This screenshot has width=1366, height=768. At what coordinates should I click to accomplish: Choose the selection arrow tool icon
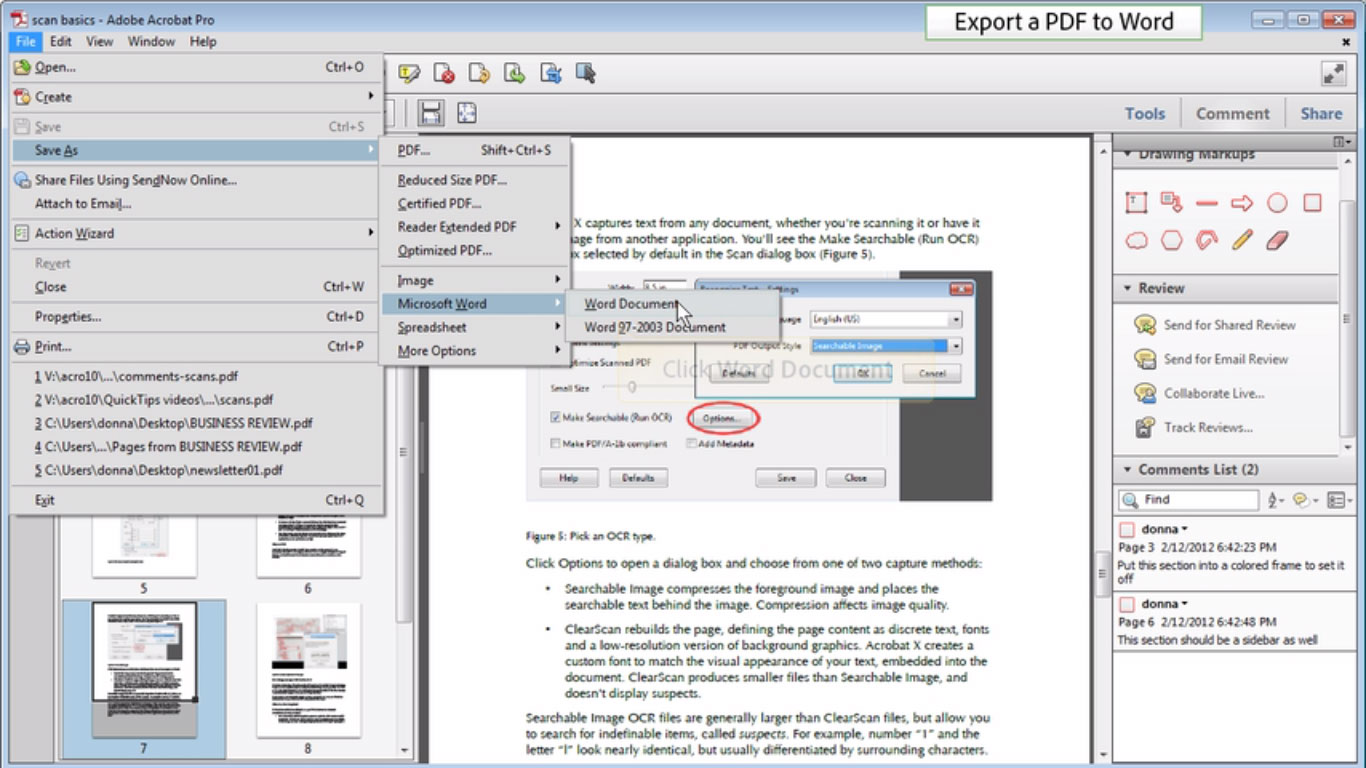click(x=586, y=73)
